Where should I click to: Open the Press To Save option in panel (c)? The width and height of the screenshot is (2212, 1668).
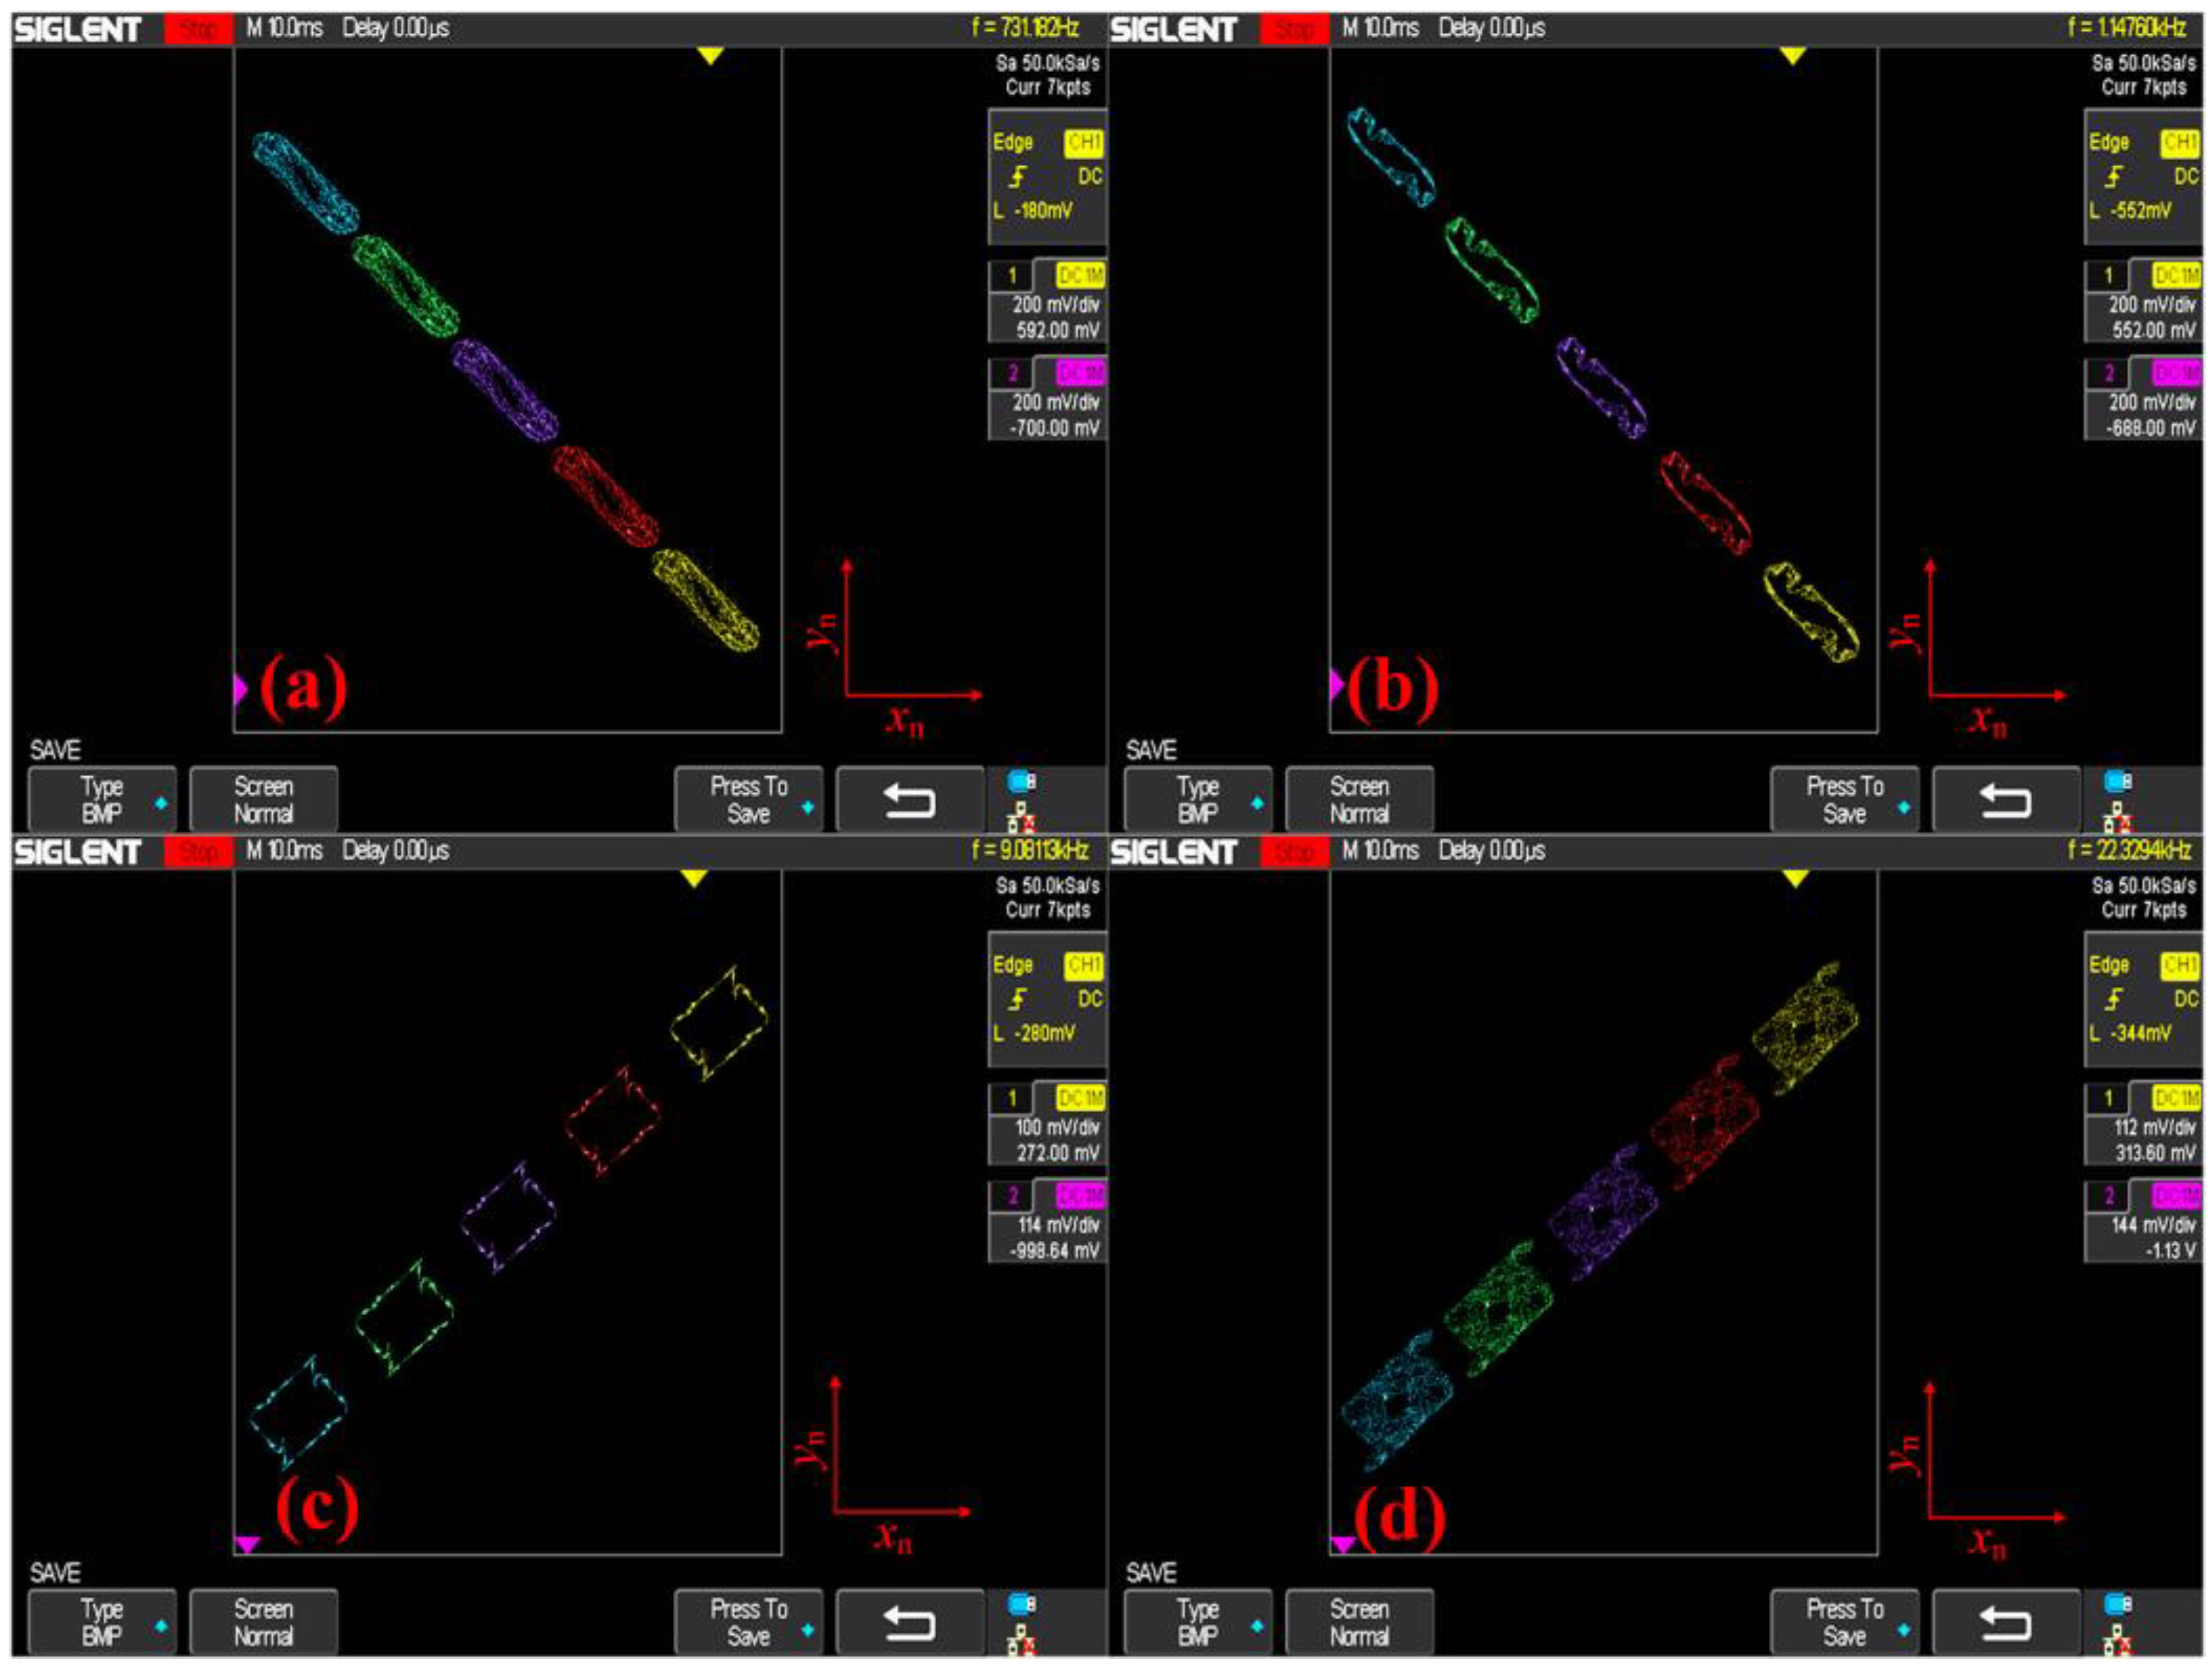749,1622
